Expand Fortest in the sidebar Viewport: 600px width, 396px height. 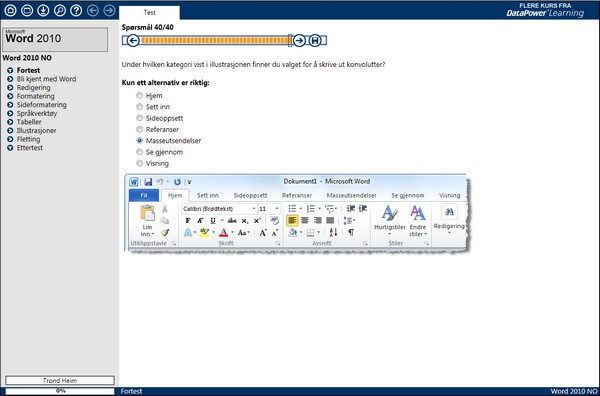pos(10,70)
